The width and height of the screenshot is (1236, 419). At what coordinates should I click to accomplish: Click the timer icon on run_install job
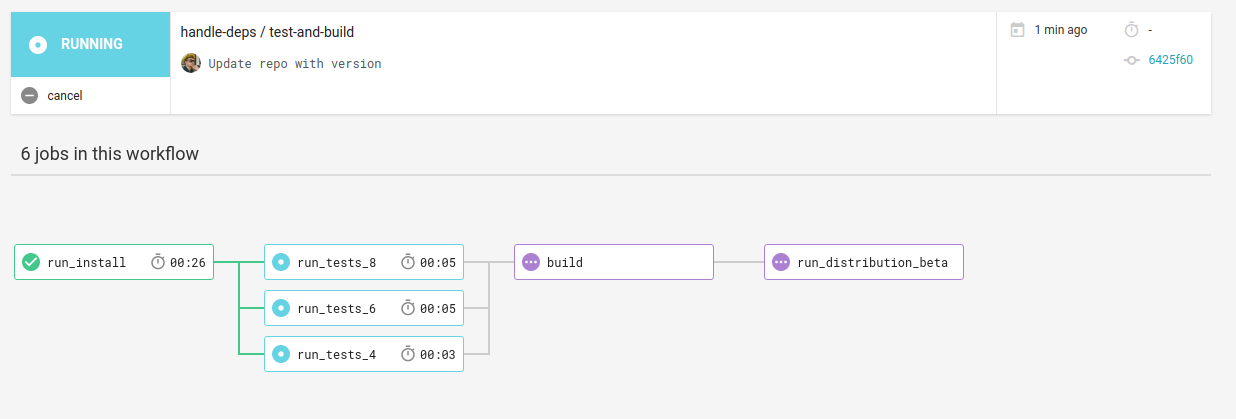158,262
